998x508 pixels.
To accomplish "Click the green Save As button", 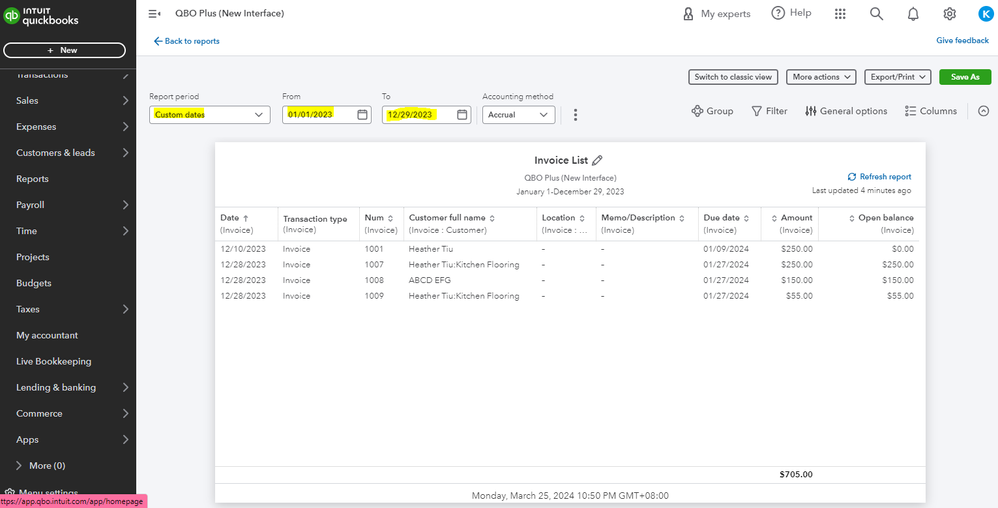I will (964, 77).
